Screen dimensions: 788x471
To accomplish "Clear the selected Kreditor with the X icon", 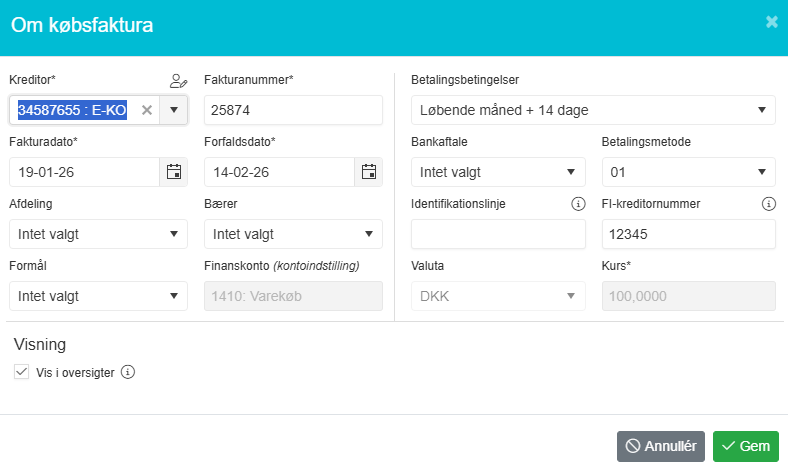I will [x=147, y=110].
